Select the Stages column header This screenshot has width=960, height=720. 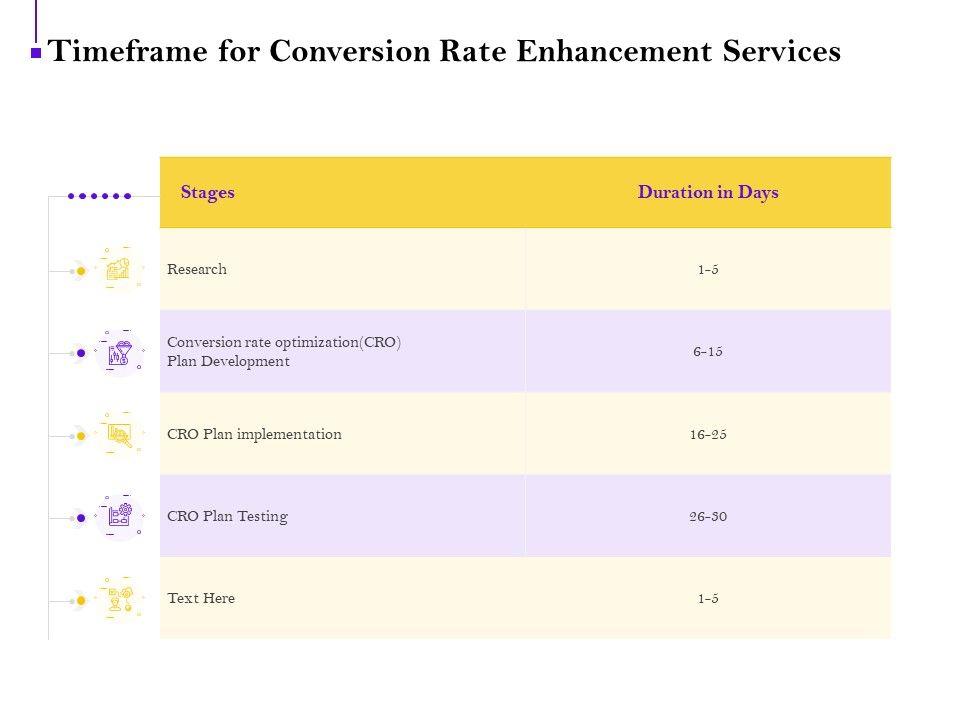pos(208,193)
